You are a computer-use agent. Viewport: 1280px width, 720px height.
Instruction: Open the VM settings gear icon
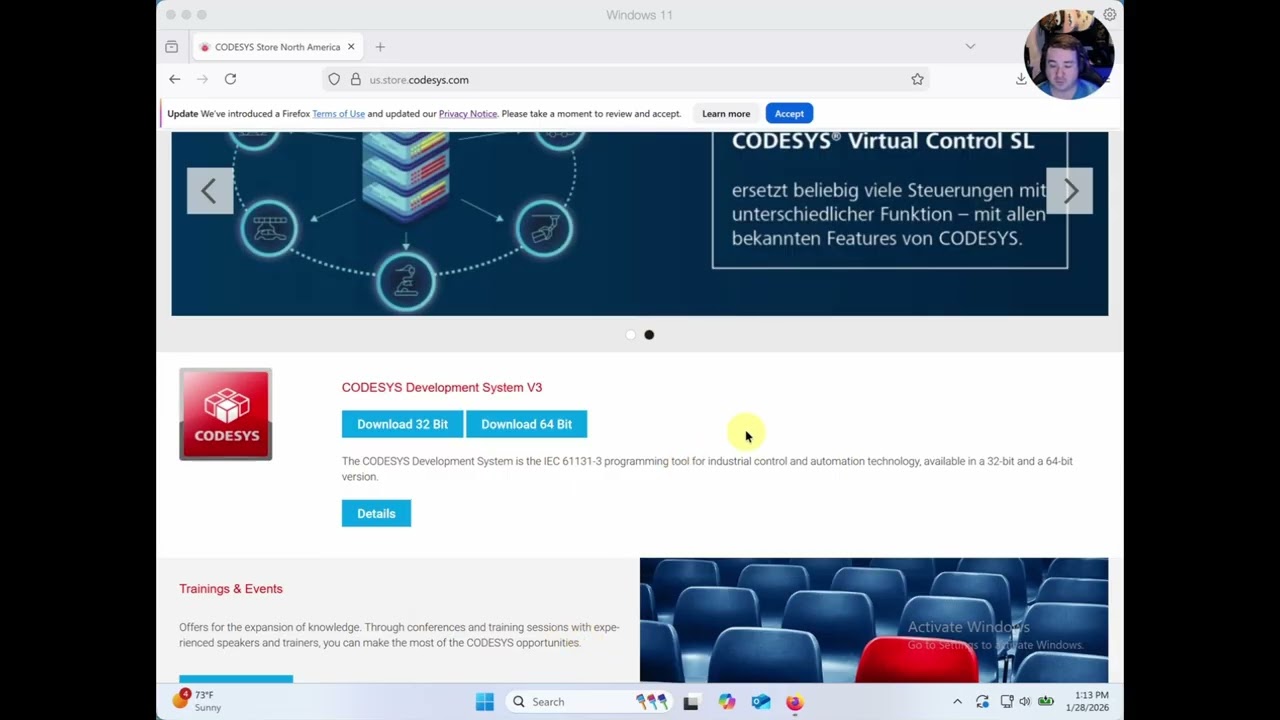click(1109, 15)
